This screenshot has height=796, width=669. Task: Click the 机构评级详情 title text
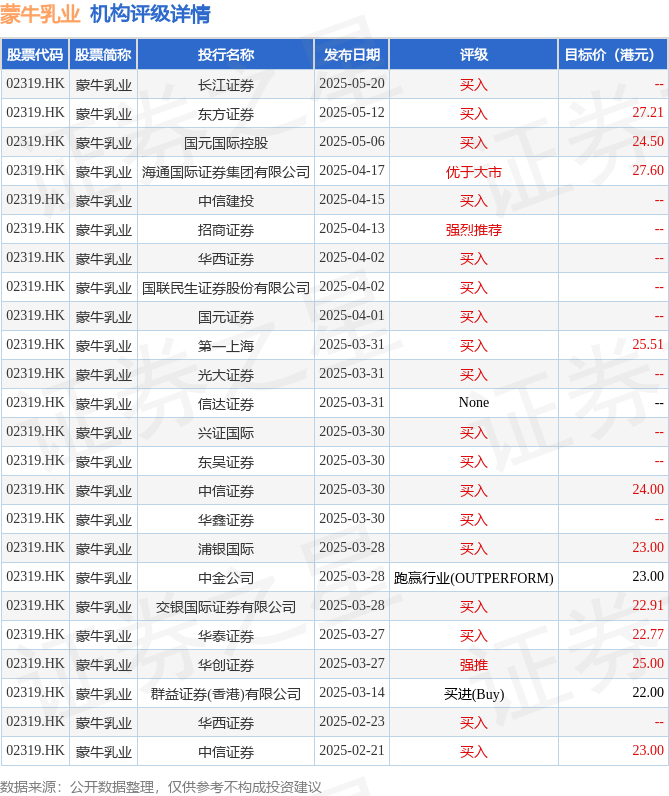[150, 14]
